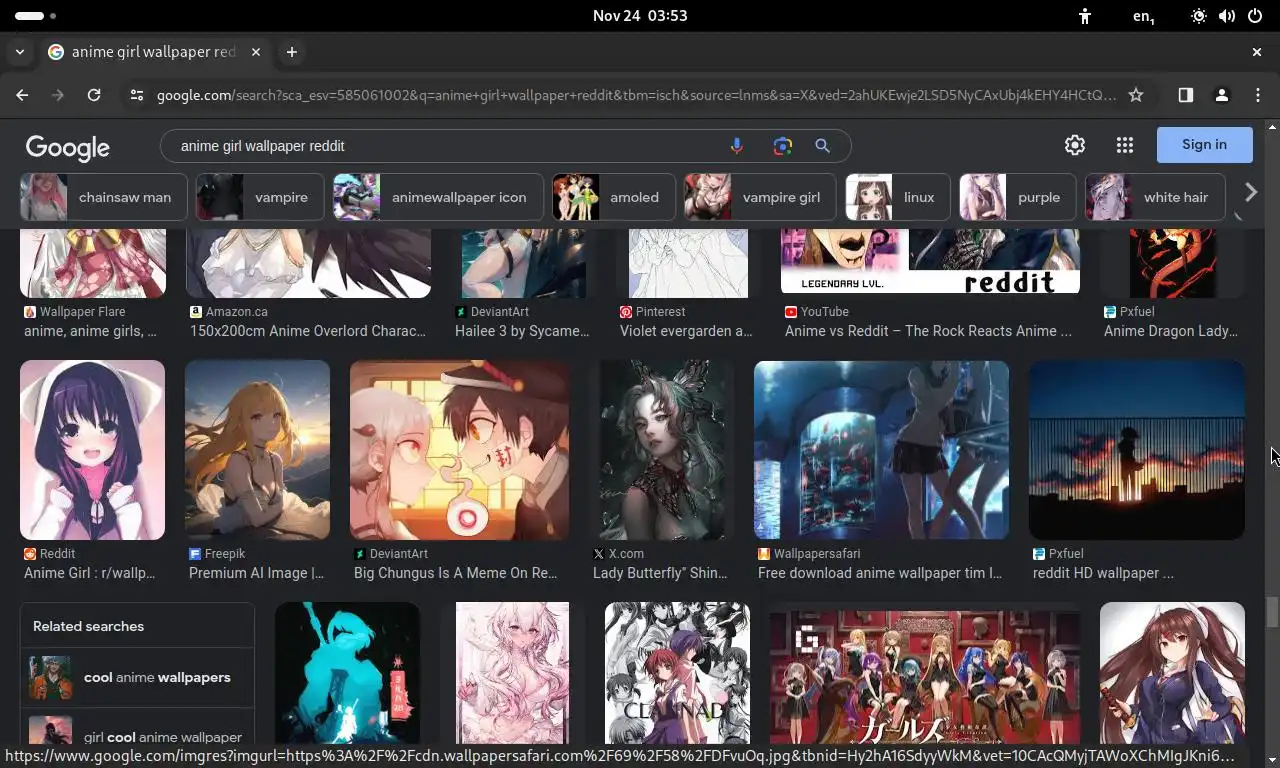Screen dimensions: 1280x768
Task: Select related search girl cool anime wallpaper
Action: click(137, 737)
